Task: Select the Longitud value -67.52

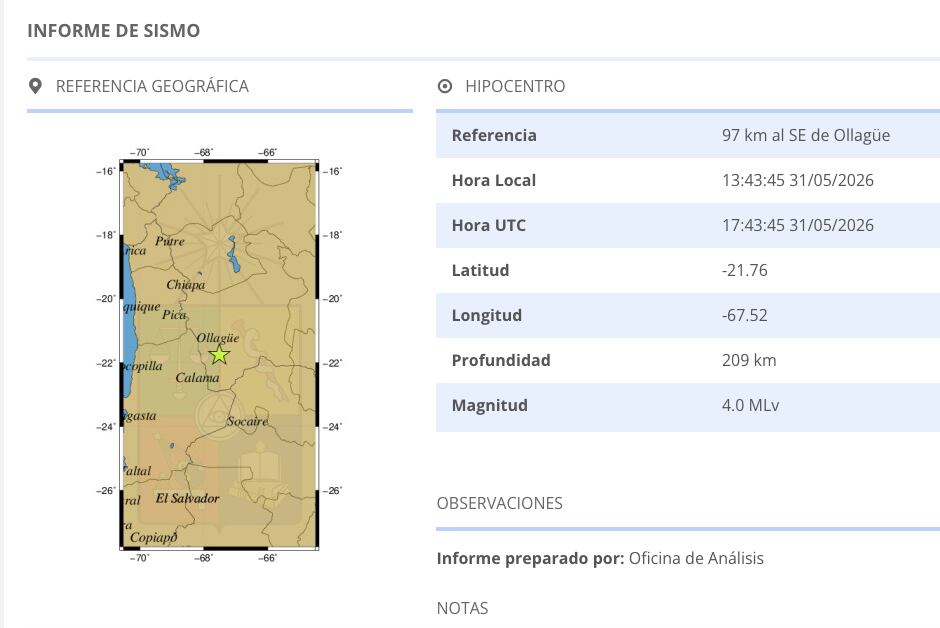Action: pos(745,315)
